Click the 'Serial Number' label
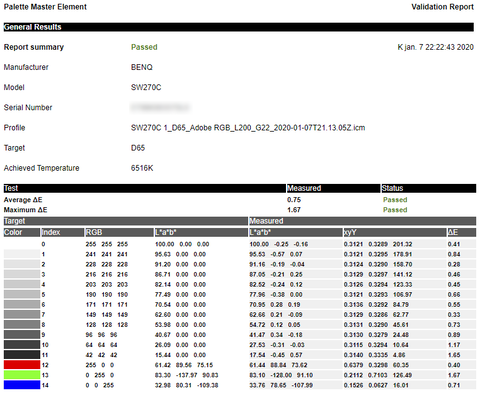Screen dimensions: 480x393 [x=28, y=107]
